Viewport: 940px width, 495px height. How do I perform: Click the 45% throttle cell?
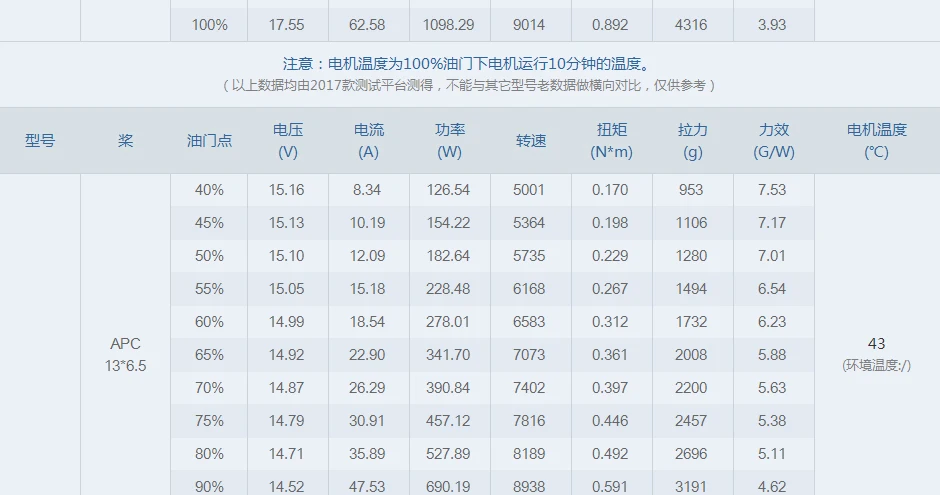pos(209,223)
